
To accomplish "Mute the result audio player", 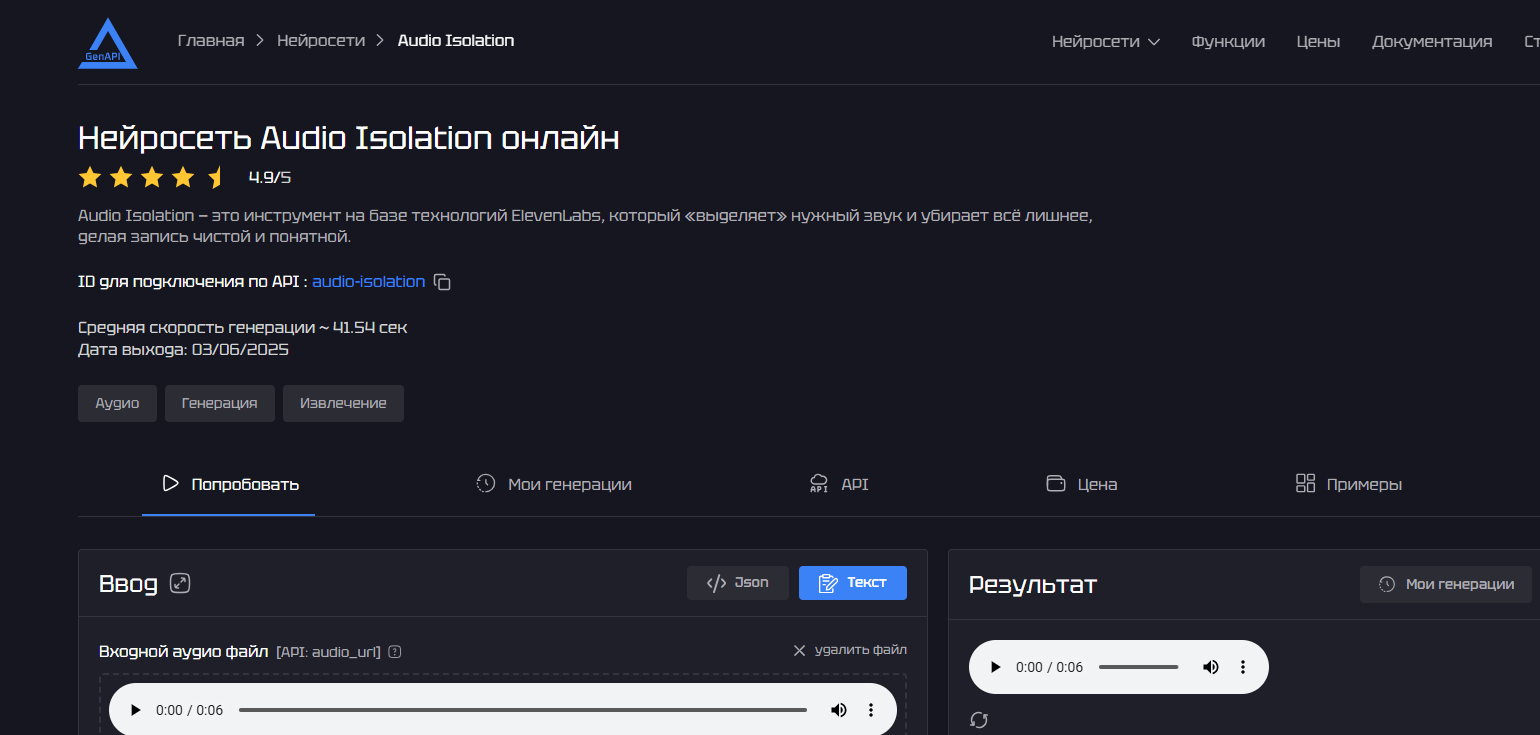I will click(x=1210, y=667).
